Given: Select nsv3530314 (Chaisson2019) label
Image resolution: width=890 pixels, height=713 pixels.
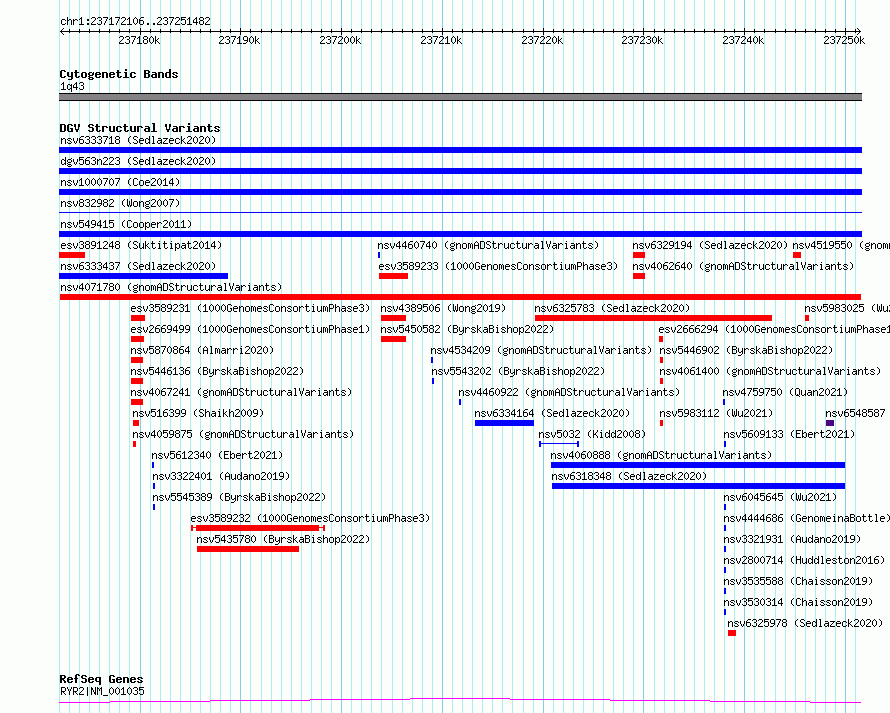Looking at the screenshot, I should pyautogui.click(x=799, y=602).
